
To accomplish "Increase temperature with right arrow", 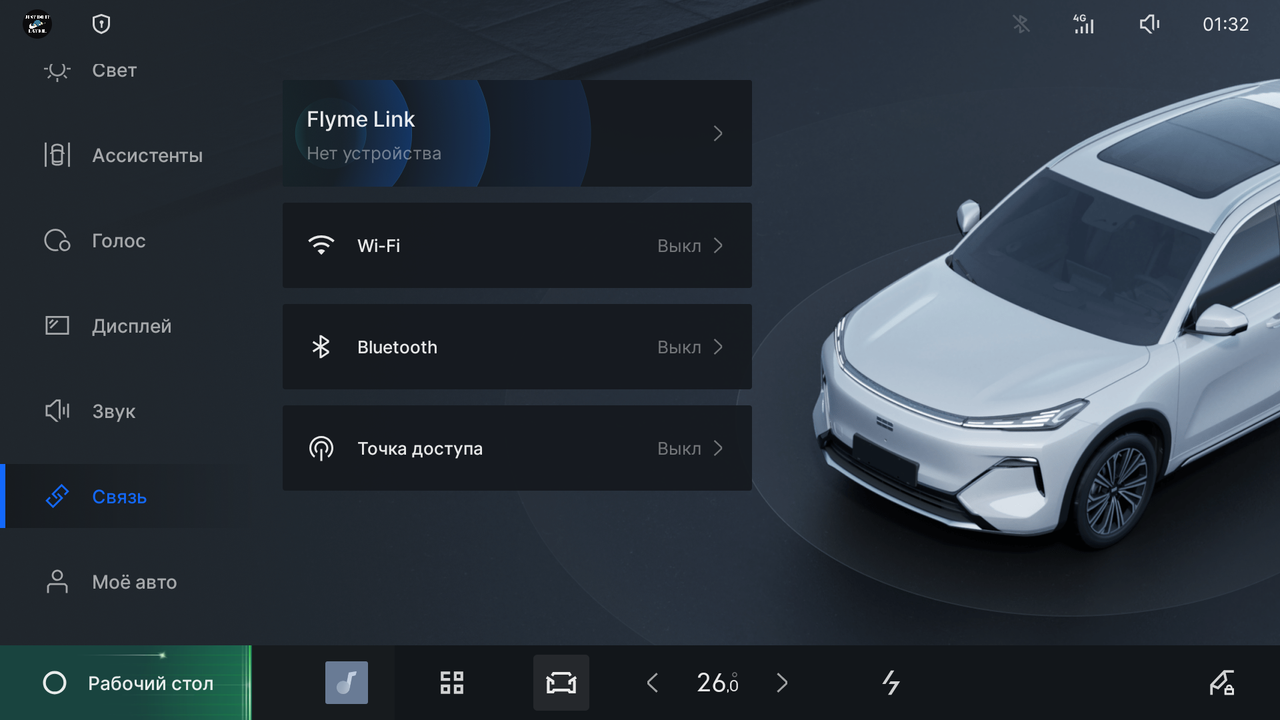I will (782, 683).
